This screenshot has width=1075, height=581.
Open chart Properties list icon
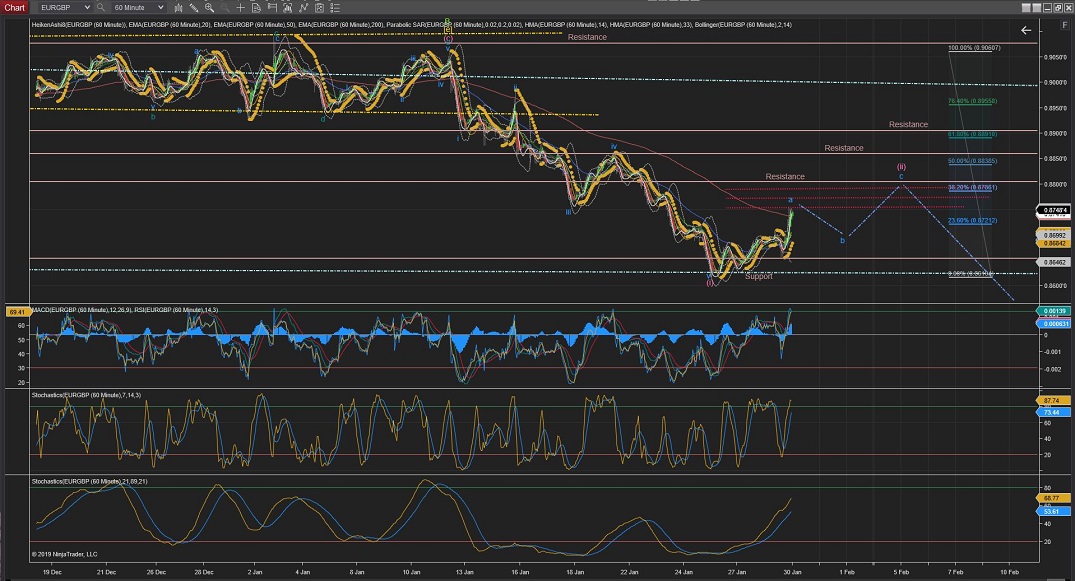(x=333, y=7)
